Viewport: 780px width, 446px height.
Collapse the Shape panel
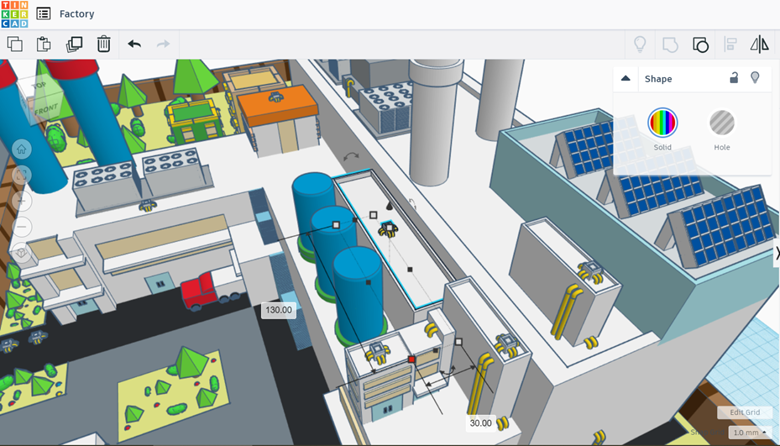coord(626,79)
